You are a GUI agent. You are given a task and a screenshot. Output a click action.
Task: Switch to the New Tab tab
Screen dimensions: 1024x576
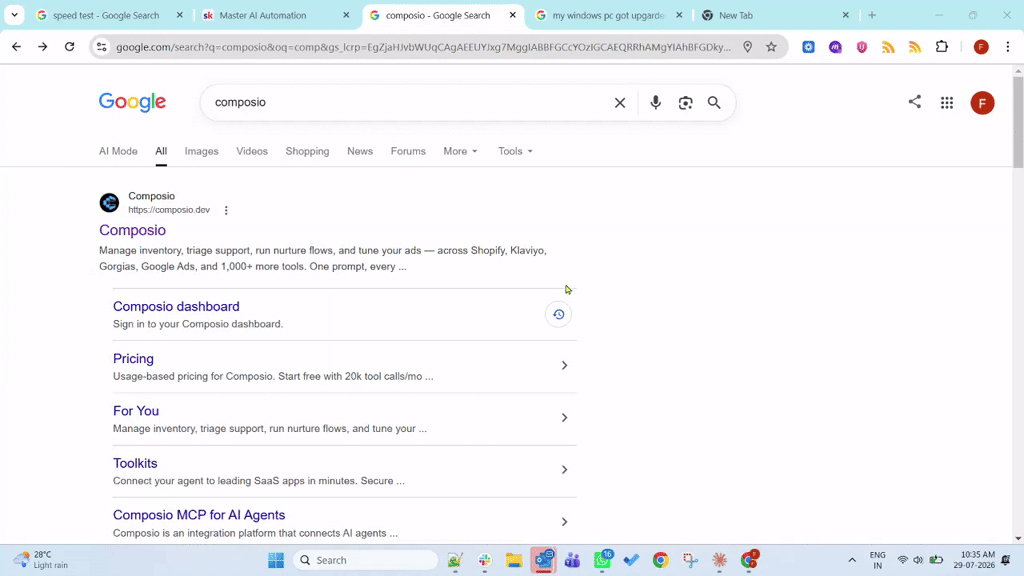click(x=735, y=15)
